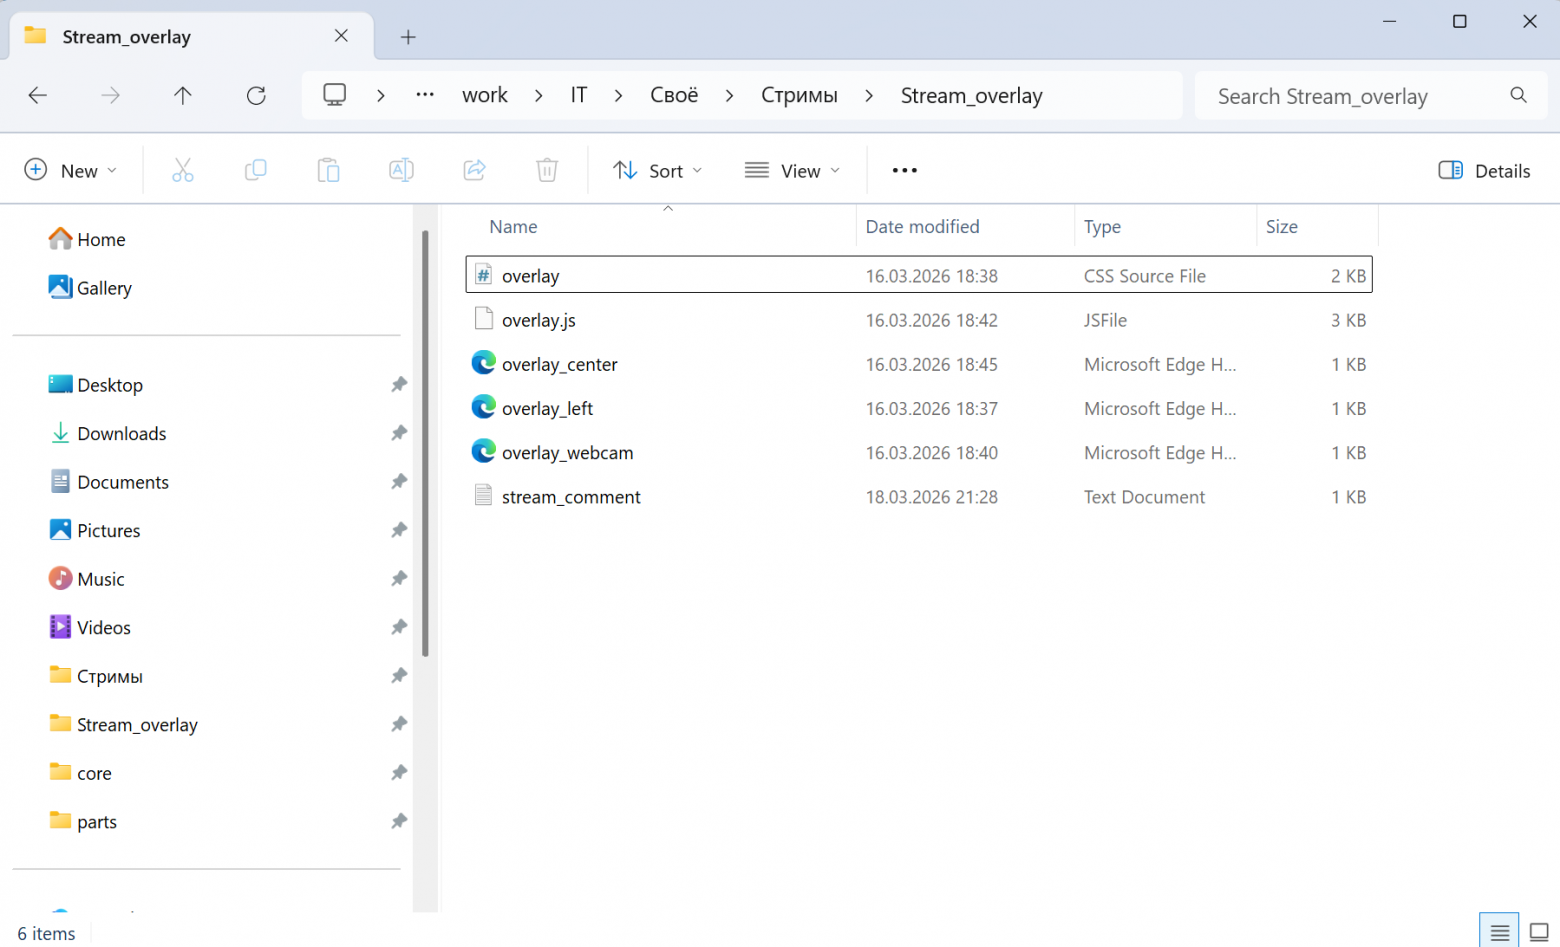Open the New dropdown menu
This screenshot has width=1560, height=947.
click(71, 171)
